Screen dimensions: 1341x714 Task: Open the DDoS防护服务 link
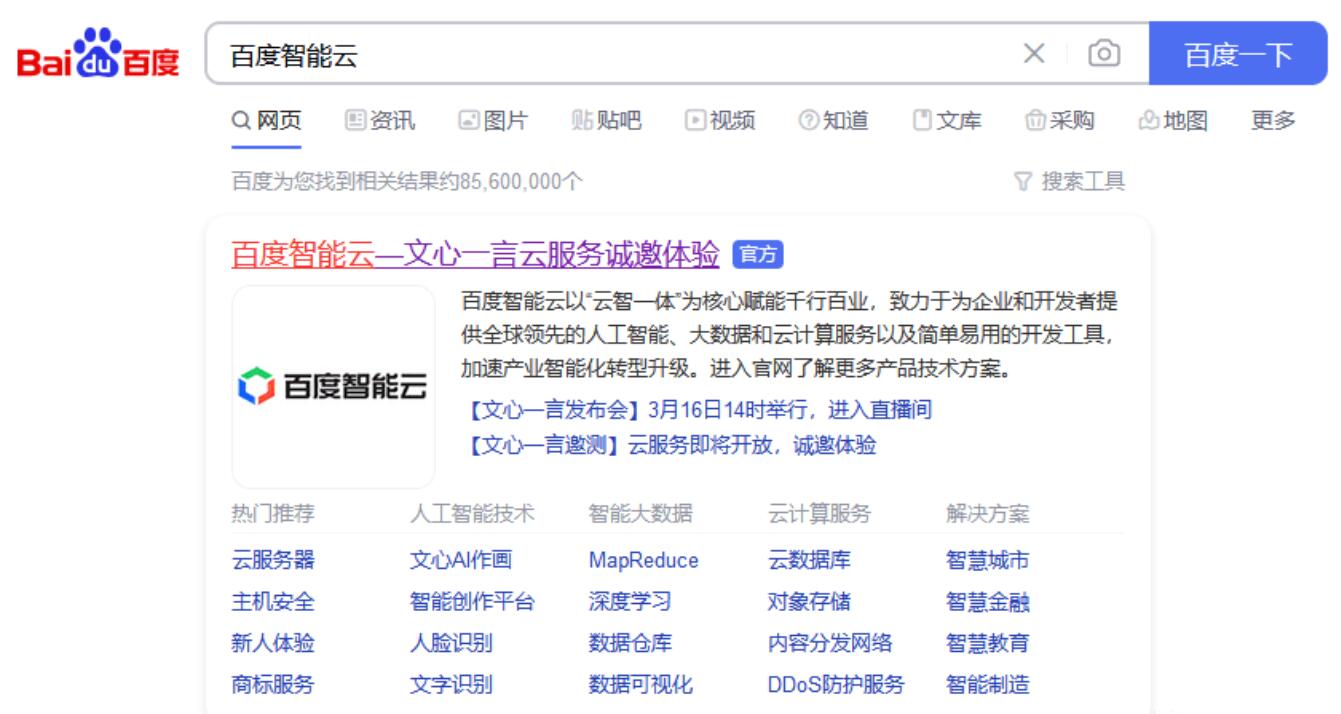[835, 685]
